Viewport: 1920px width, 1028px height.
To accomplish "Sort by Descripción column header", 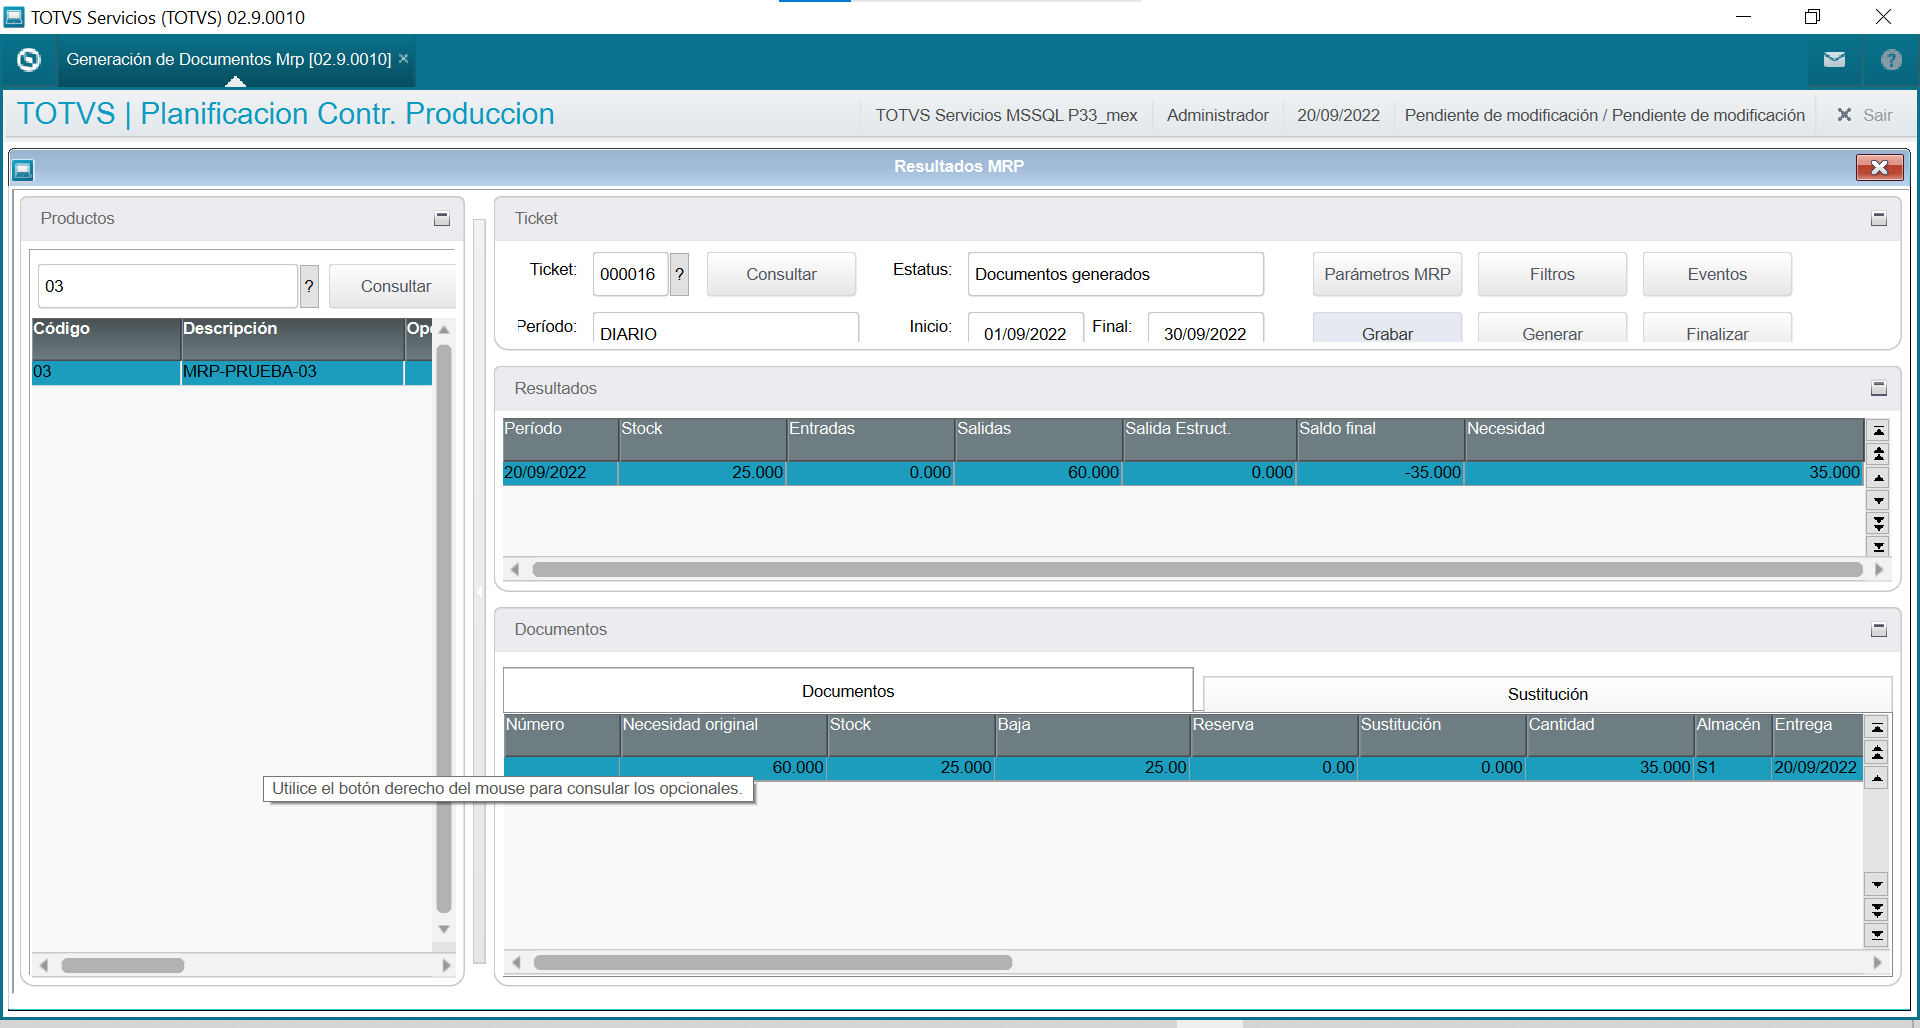I will 292,338.
